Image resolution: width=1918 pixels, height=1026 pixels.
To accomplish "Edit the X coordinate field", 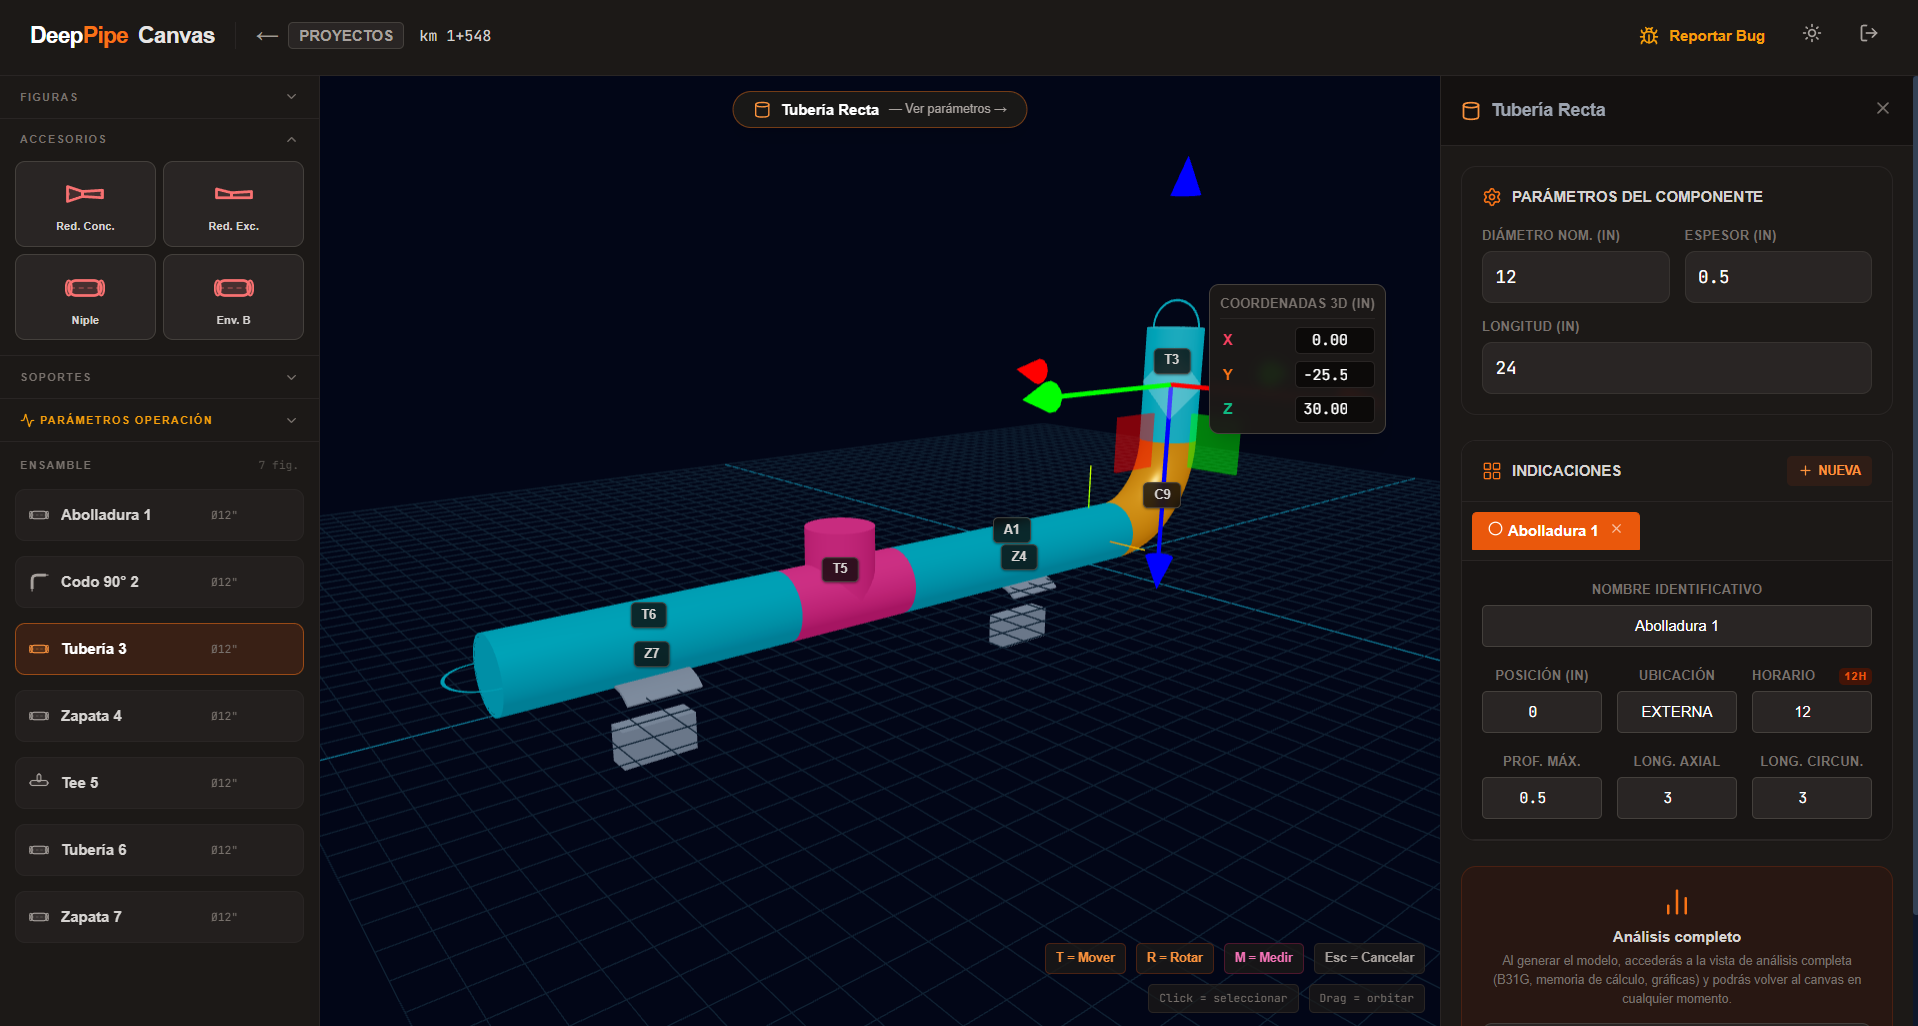I will pos(1334,340).
